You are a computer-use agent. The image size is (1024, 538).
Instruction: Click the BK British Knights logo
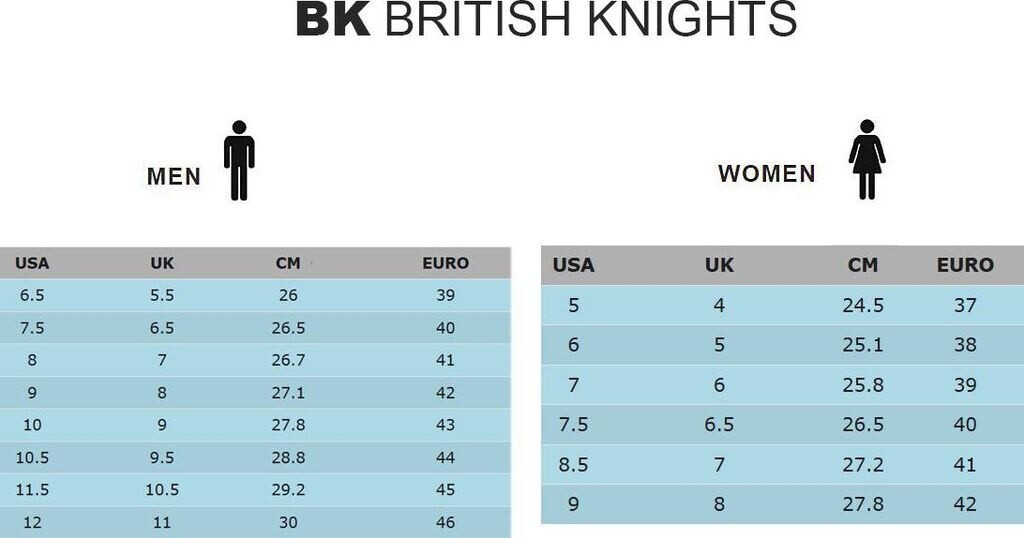click(x=546, y=20)
